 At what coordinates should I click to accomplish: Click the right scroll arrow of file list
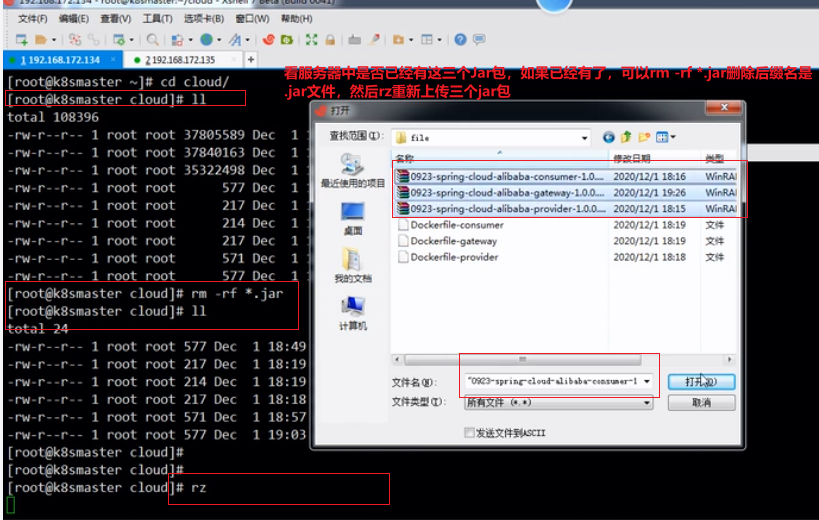(x=730, y=360)
